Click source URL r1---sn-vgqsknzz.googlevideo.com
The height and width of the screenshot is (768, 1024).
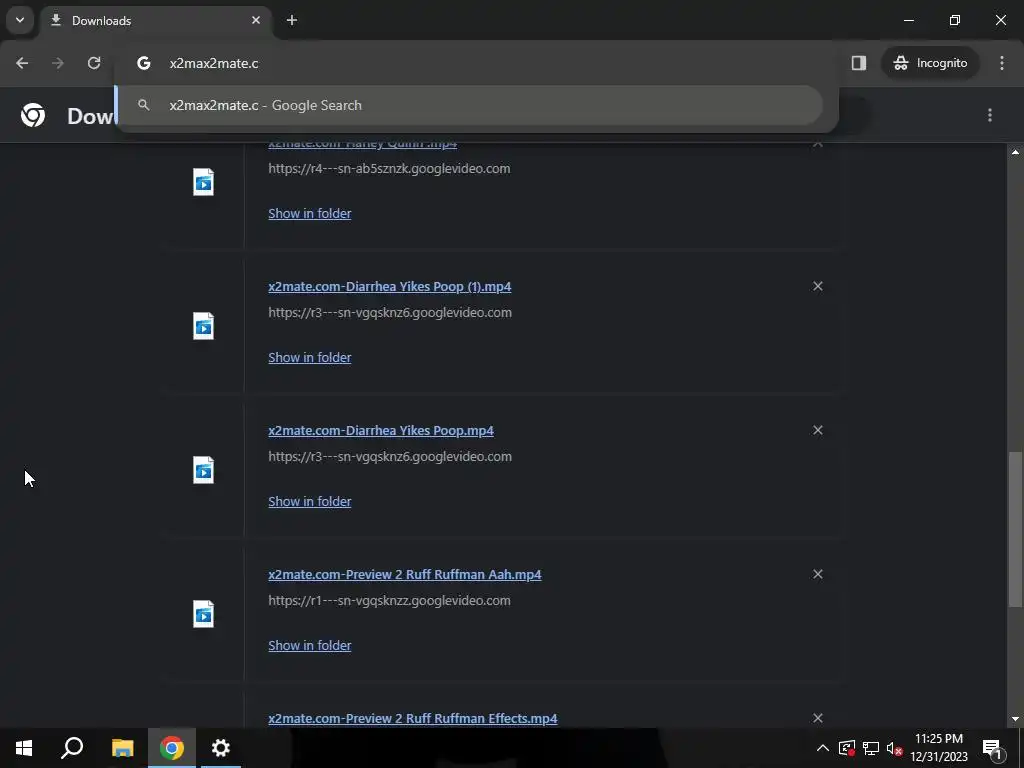[389, 600]
